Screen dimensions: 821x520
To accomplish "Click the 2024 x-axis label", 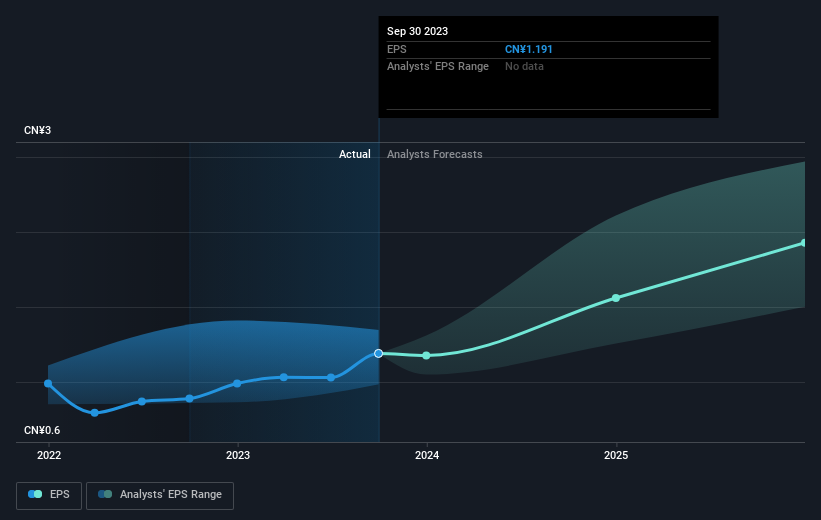I will coord(427,455).
